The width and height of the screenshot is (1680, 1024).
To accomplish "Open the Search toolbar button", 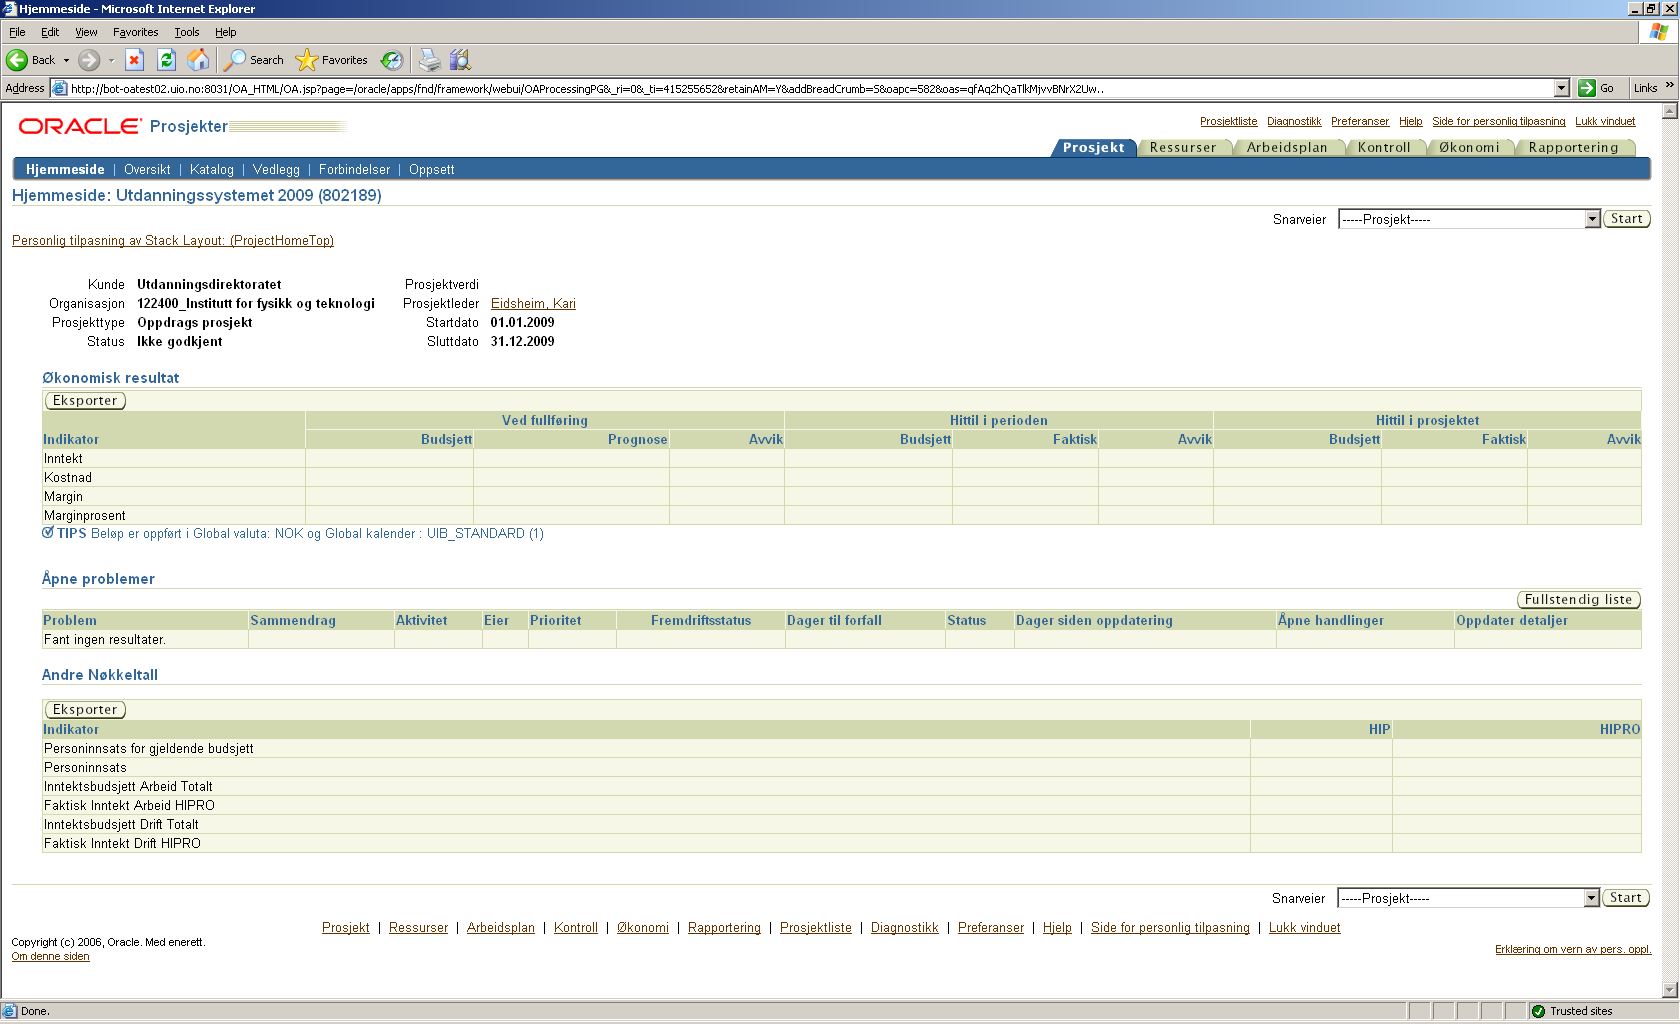I will click(254, 60).
